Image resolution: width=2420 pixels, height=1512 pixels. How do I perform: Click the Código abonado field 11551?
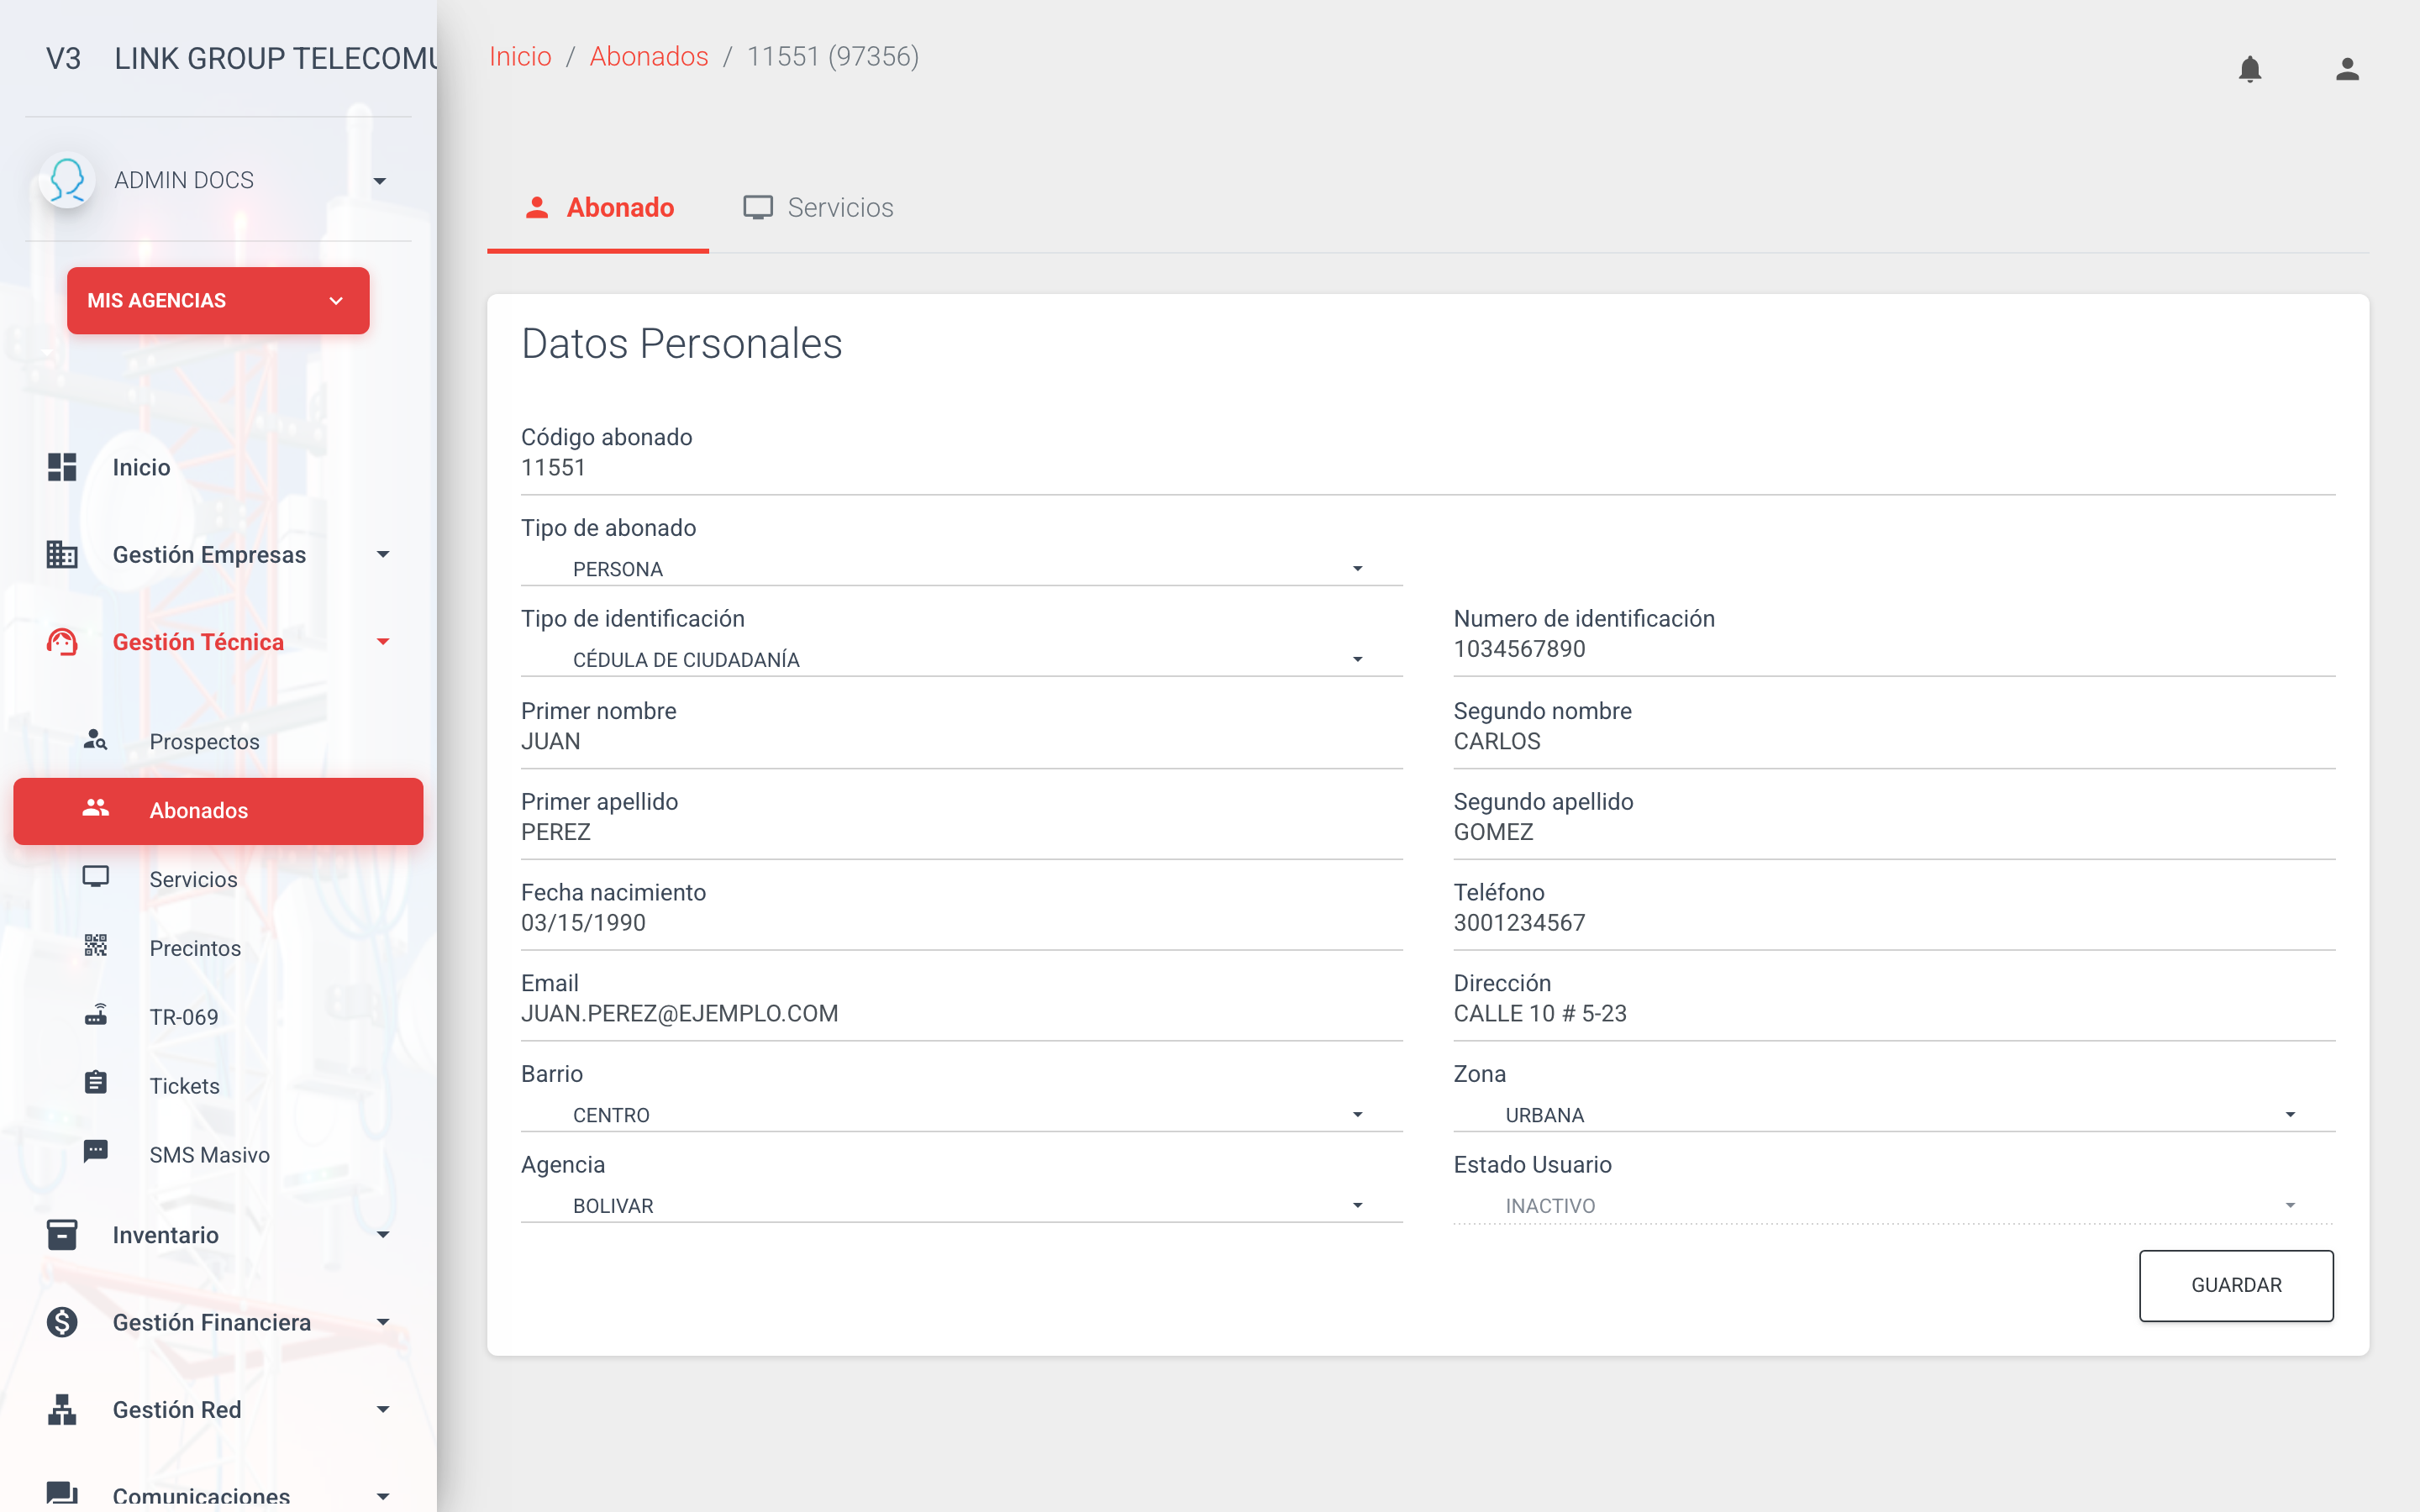1428,468
